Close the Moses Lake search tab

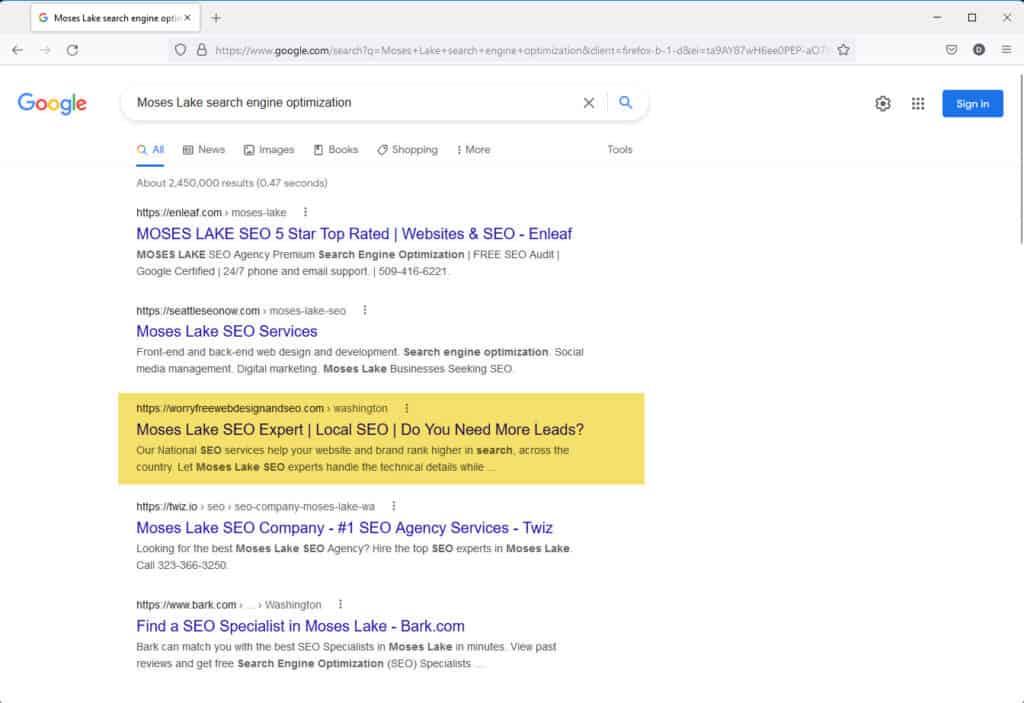pos(187,18)
